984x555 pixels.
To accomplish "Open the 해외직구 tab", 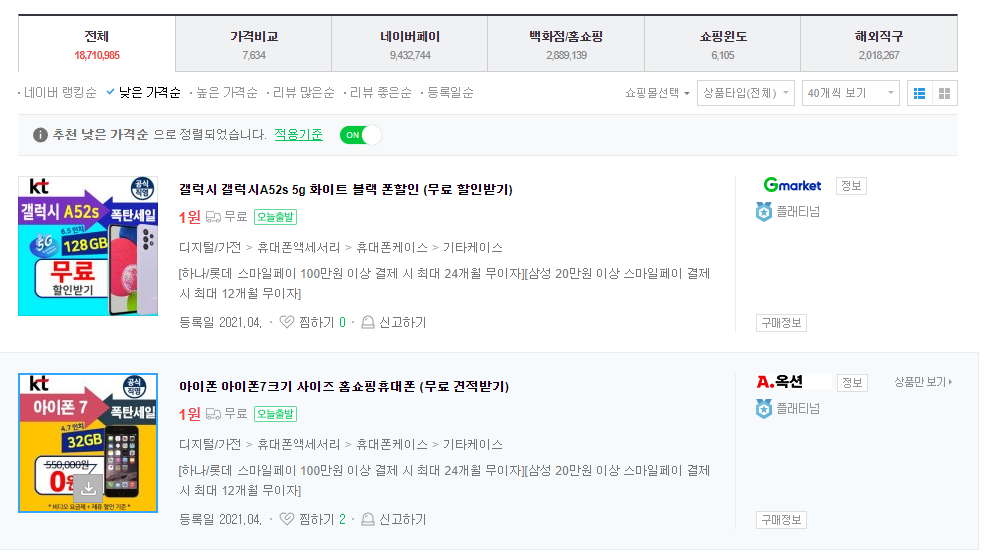I will coord(878,44).
